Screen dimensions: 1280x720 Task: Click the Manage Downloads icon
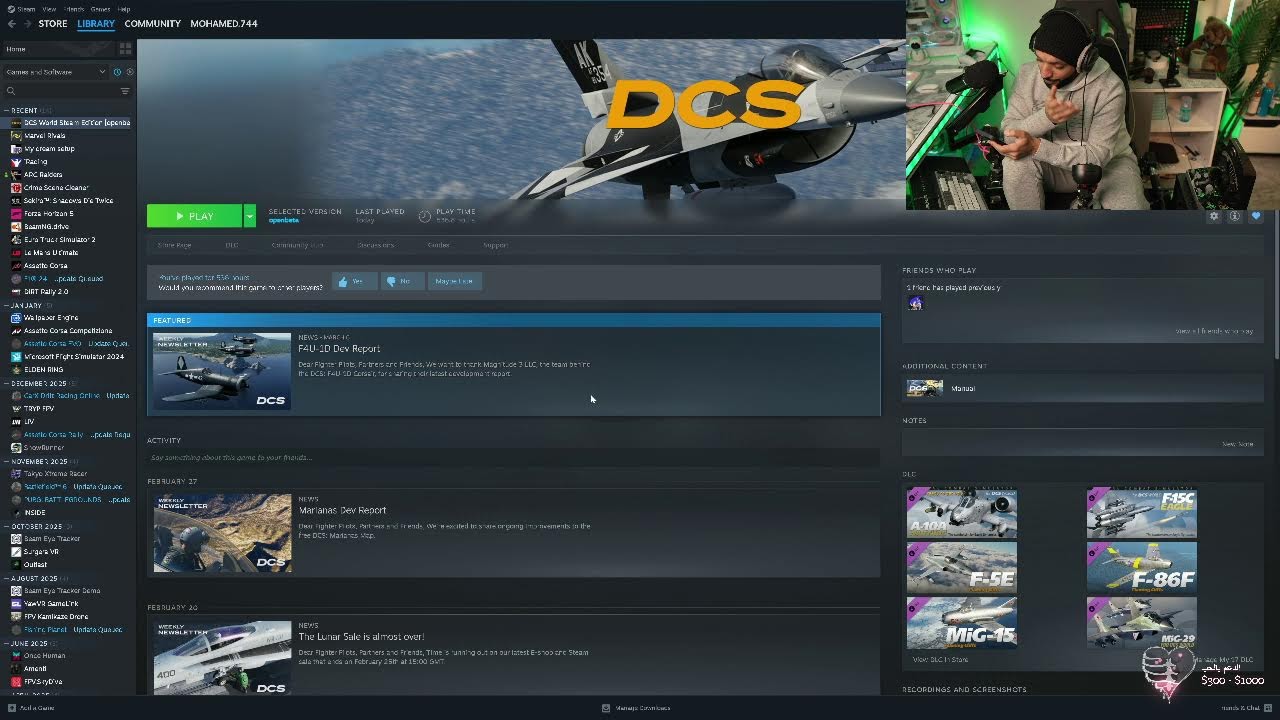(606, 708)
